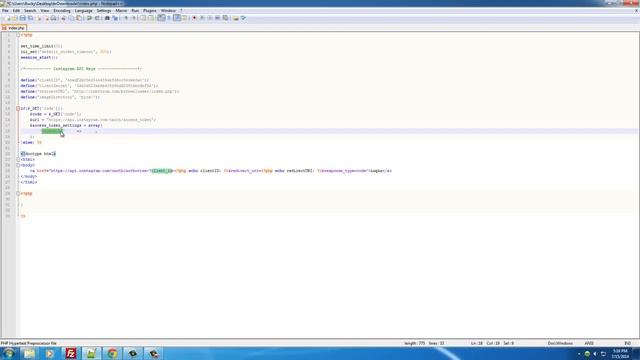Open the Search menu

tap(30, 11)
